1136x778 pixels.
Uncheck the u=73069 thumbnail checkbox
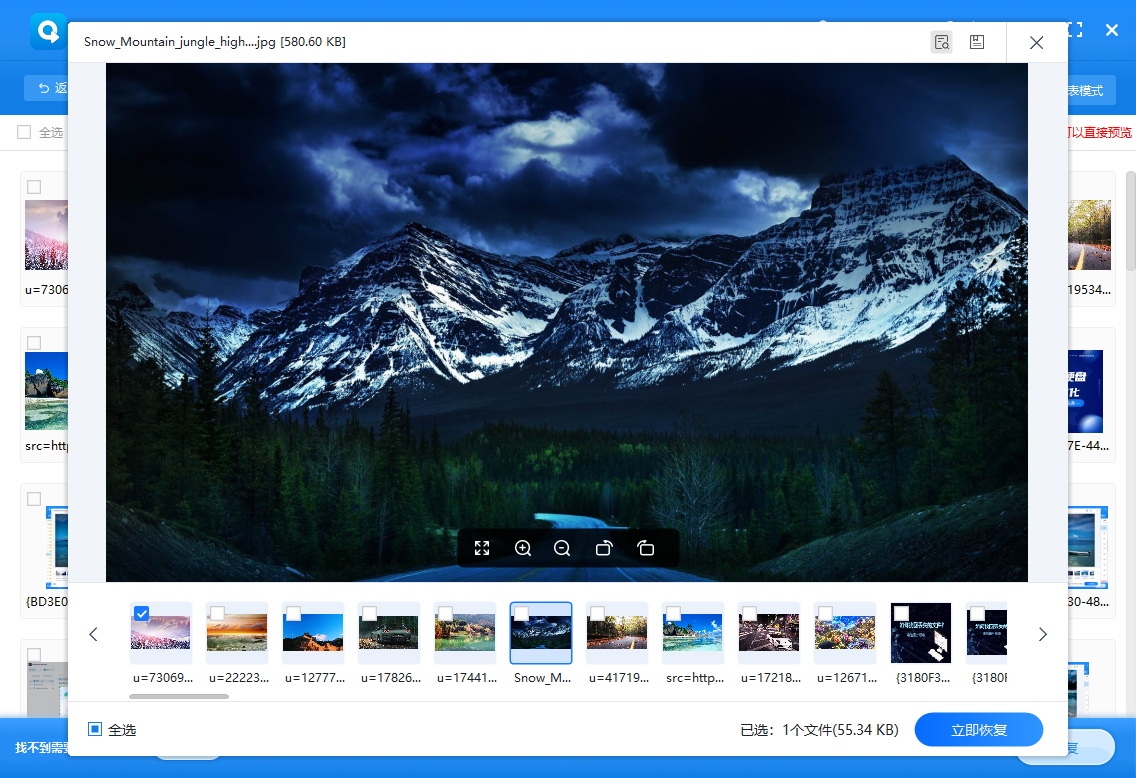[x=141, y=614]
